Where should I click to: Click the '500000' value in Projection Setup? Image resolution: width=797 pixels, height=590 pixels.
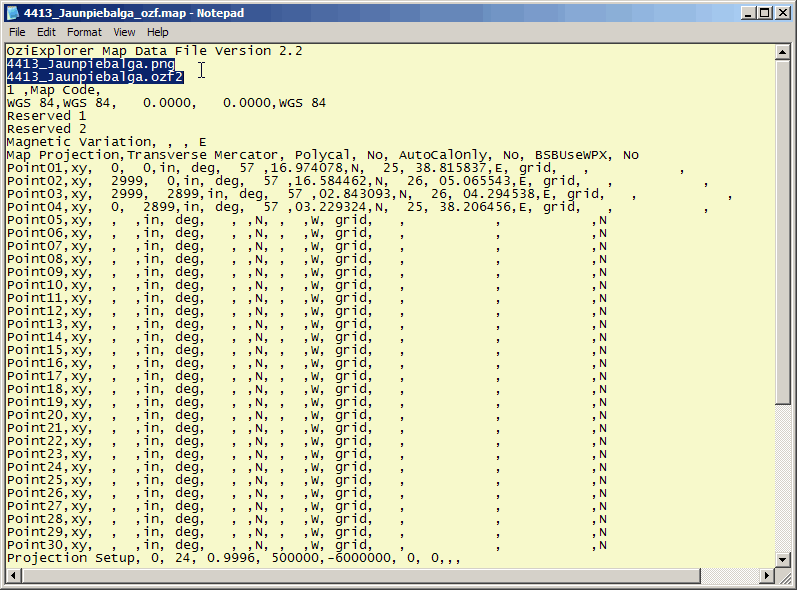pos(294,558)
